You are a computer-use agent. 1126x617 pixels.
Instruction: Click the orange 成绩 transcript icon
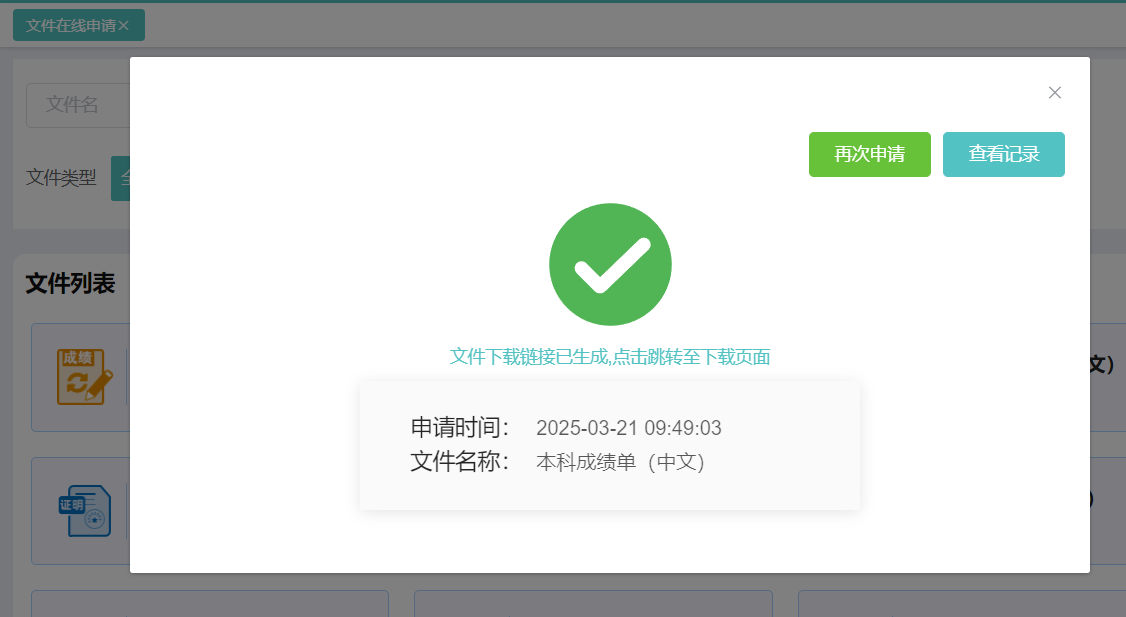pos(85,377)
